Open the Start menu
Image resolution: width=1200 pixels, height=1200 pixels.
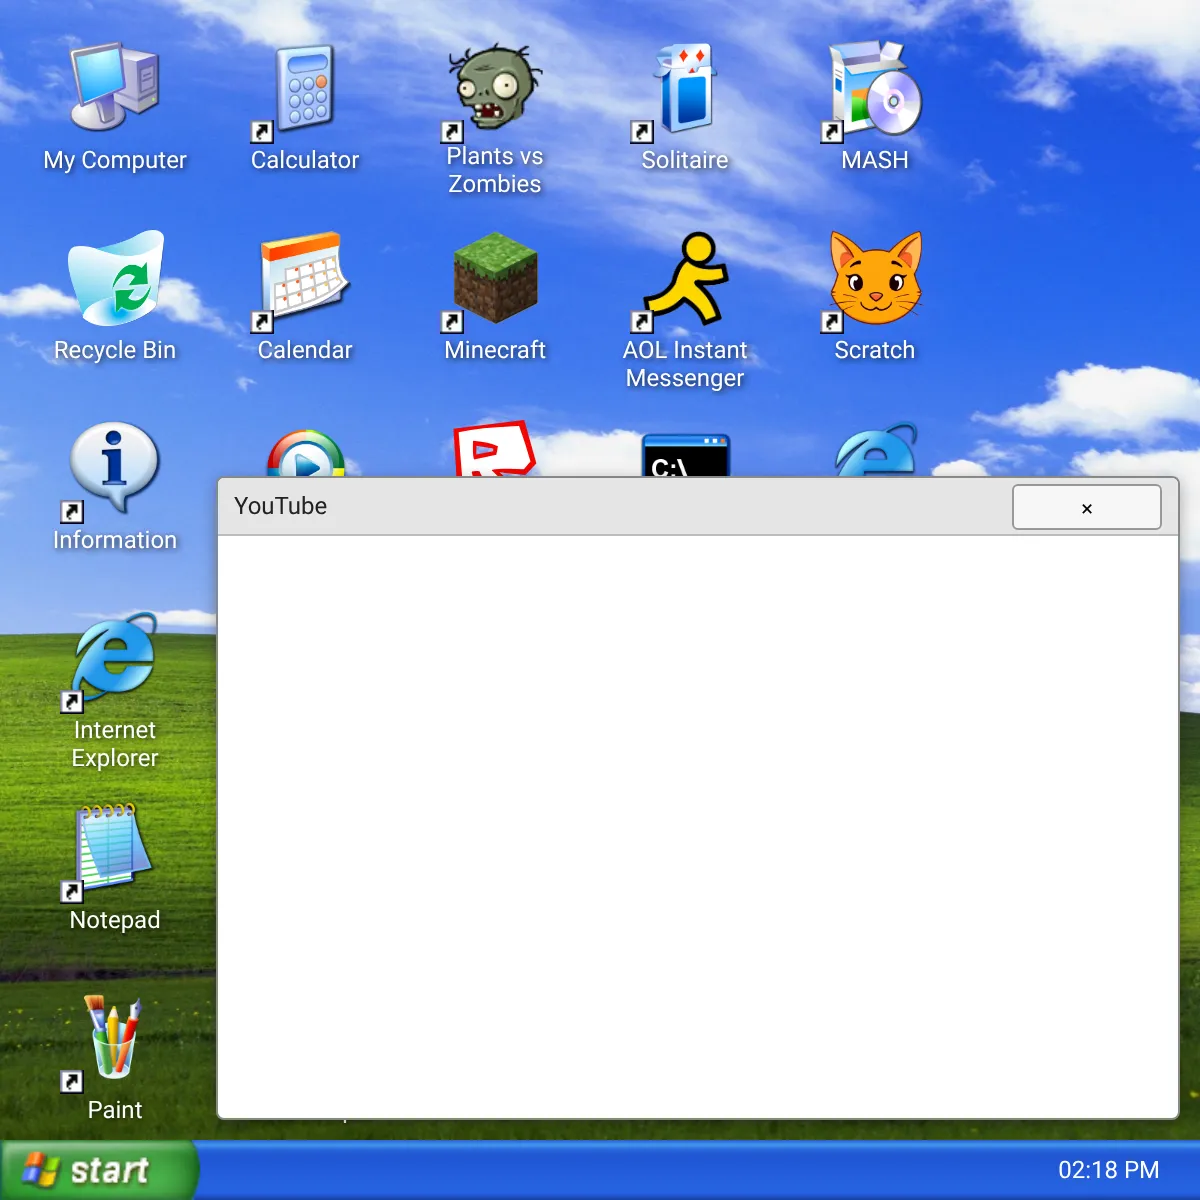coord(99,1170)
